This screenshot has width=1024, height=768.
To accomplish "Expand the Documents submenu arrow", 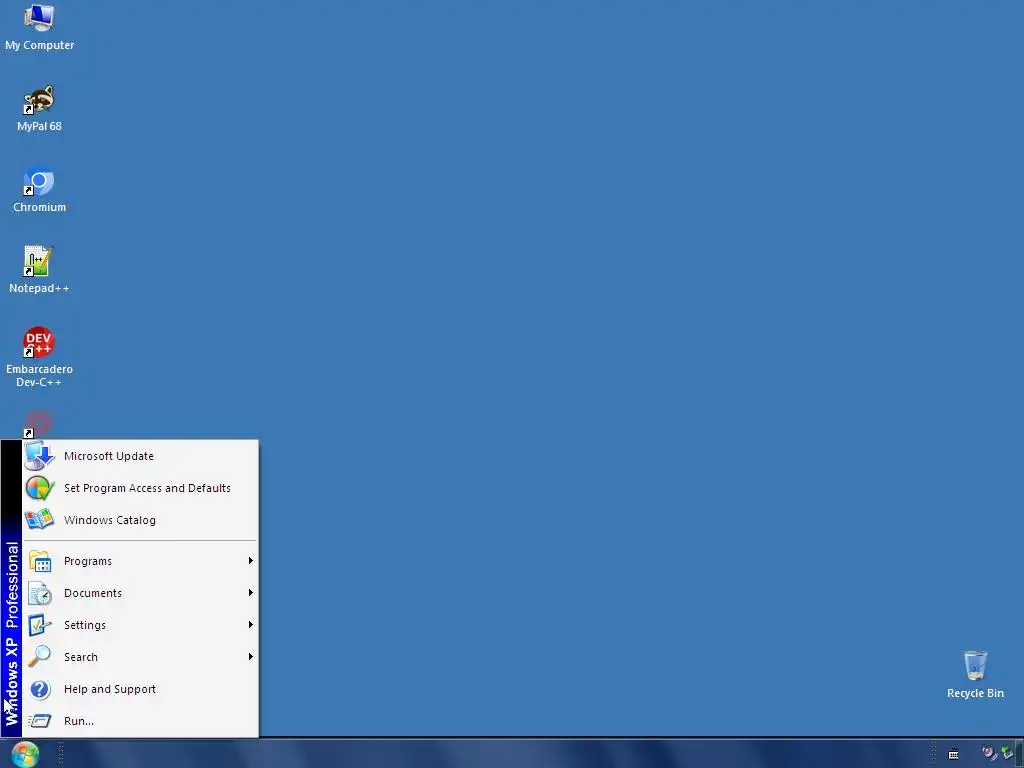I will coord(250,592).
